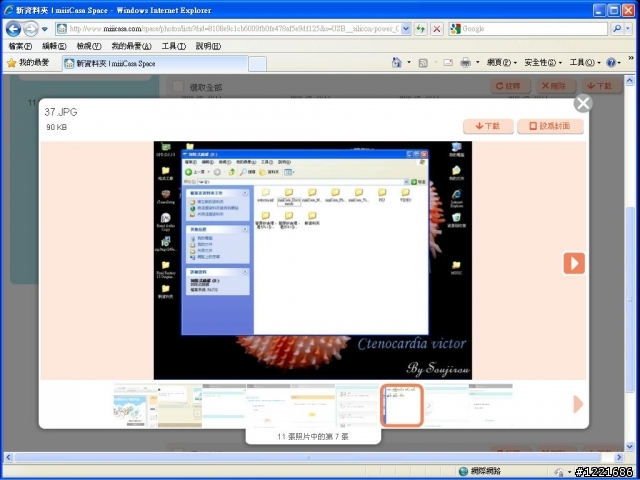640x480 pixels.
Task: Click the printer icon in command bar
Action: coord(465,62)
